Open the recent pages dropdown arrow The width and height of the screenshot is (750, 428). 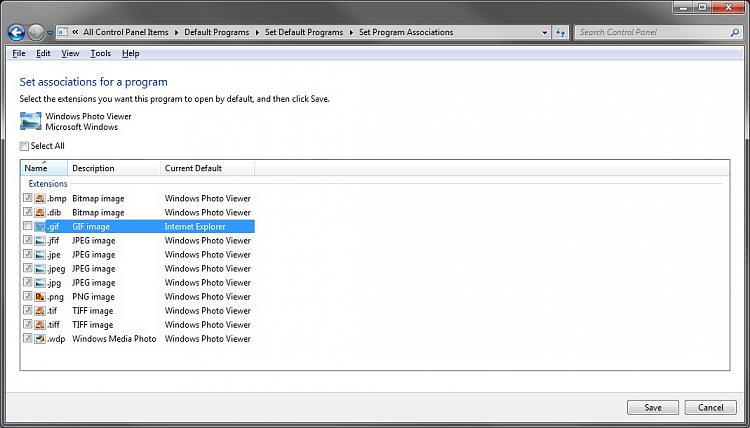pos(50,33)
